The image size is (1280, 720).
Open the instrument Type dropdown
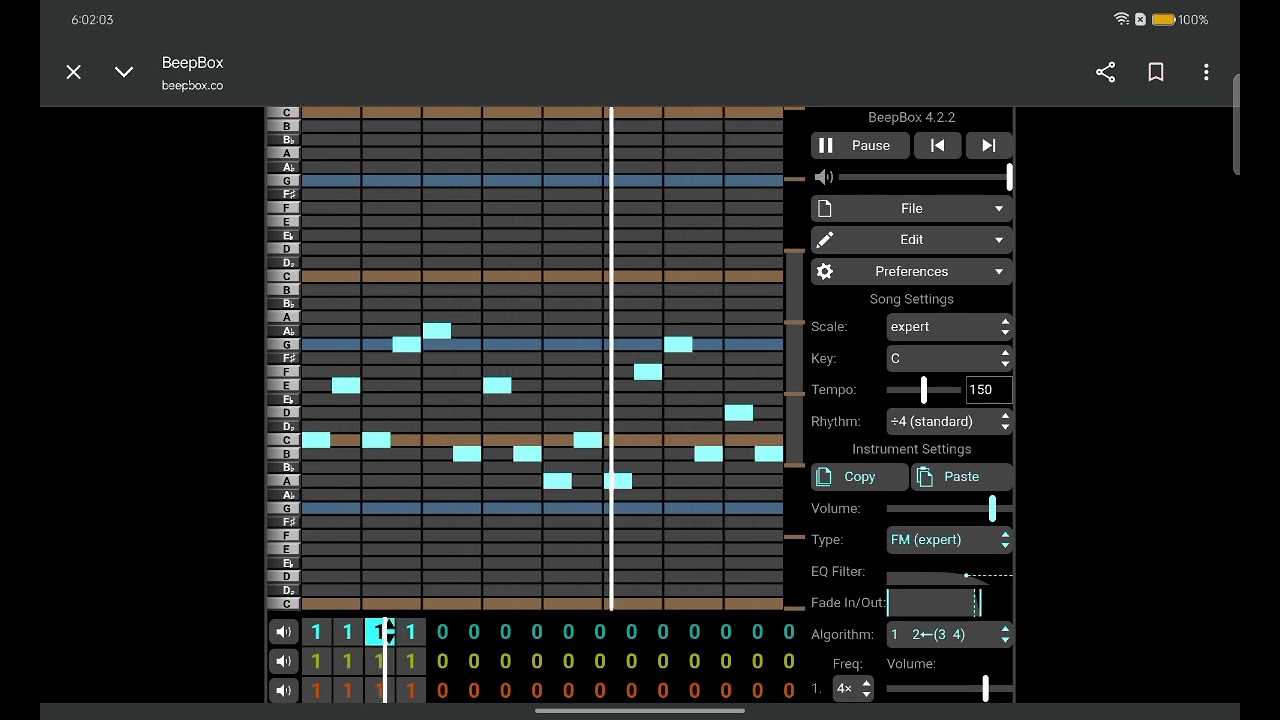point(949,540)
